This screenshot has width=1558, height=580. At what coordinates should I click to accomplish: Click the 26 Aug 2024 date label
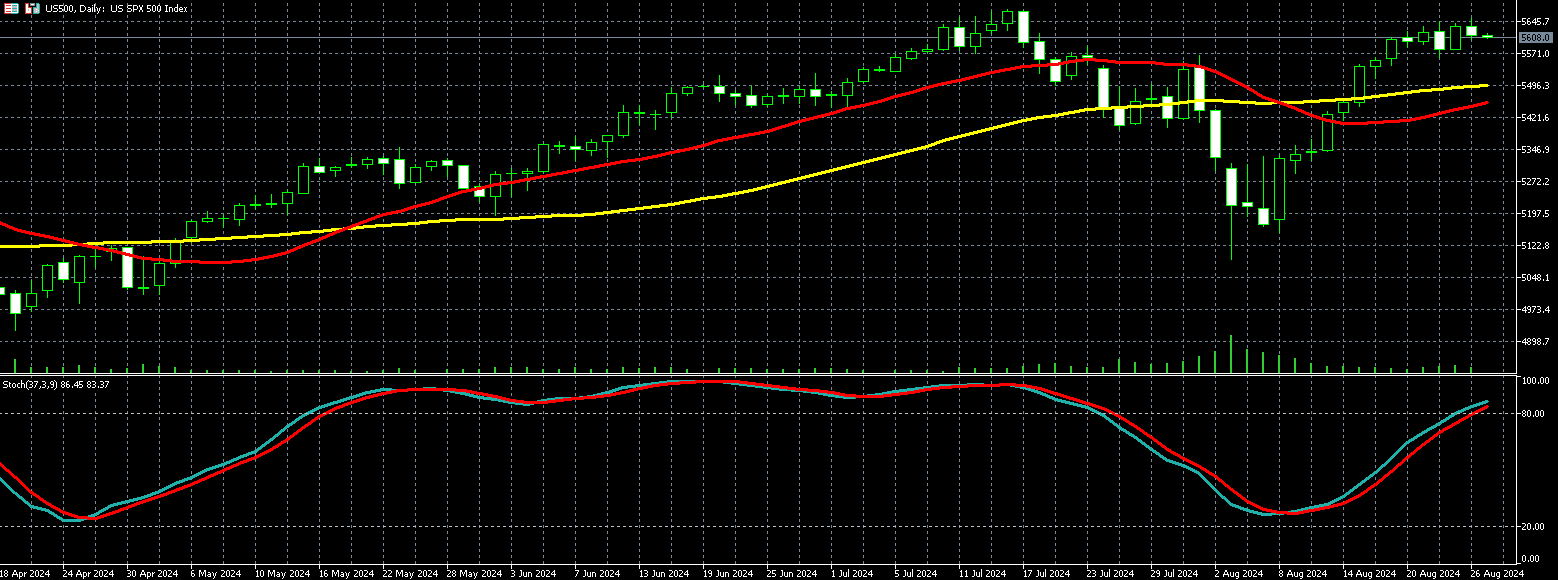click(x=1496, y=574)
